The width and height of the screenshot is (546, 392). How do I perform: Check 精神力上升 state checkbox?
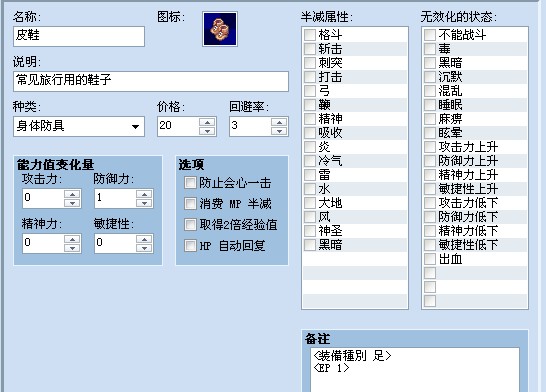pos(430,175)
